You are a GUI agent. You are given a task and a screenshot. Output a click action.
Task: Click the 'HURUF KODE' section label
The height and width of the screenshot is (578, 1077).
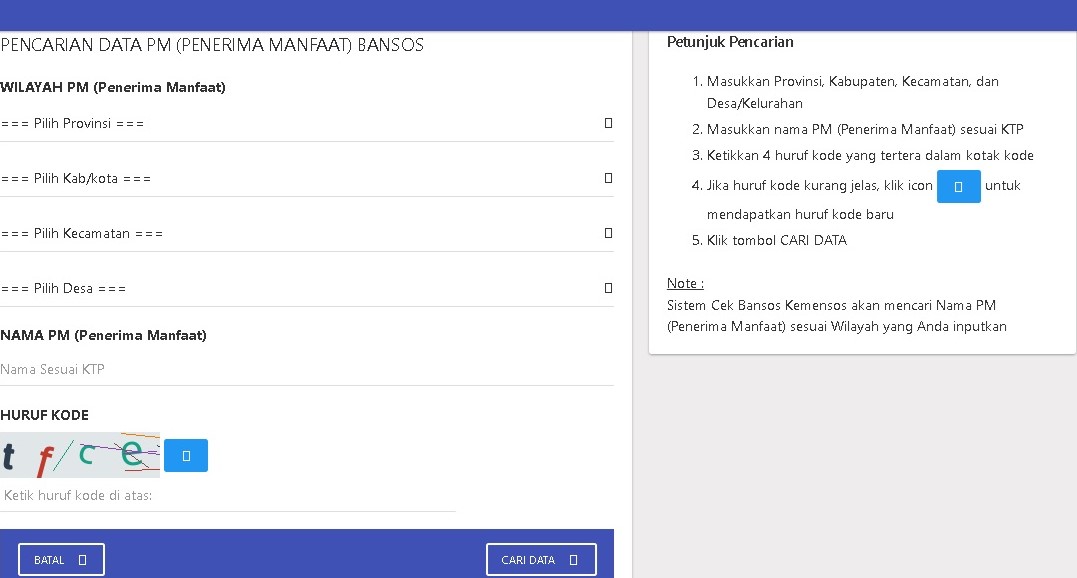pos(44,415)
